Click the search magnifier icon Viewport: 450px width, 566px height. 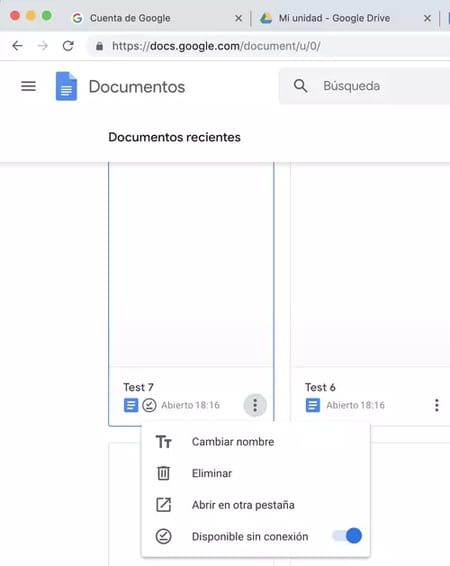(300, 86)
